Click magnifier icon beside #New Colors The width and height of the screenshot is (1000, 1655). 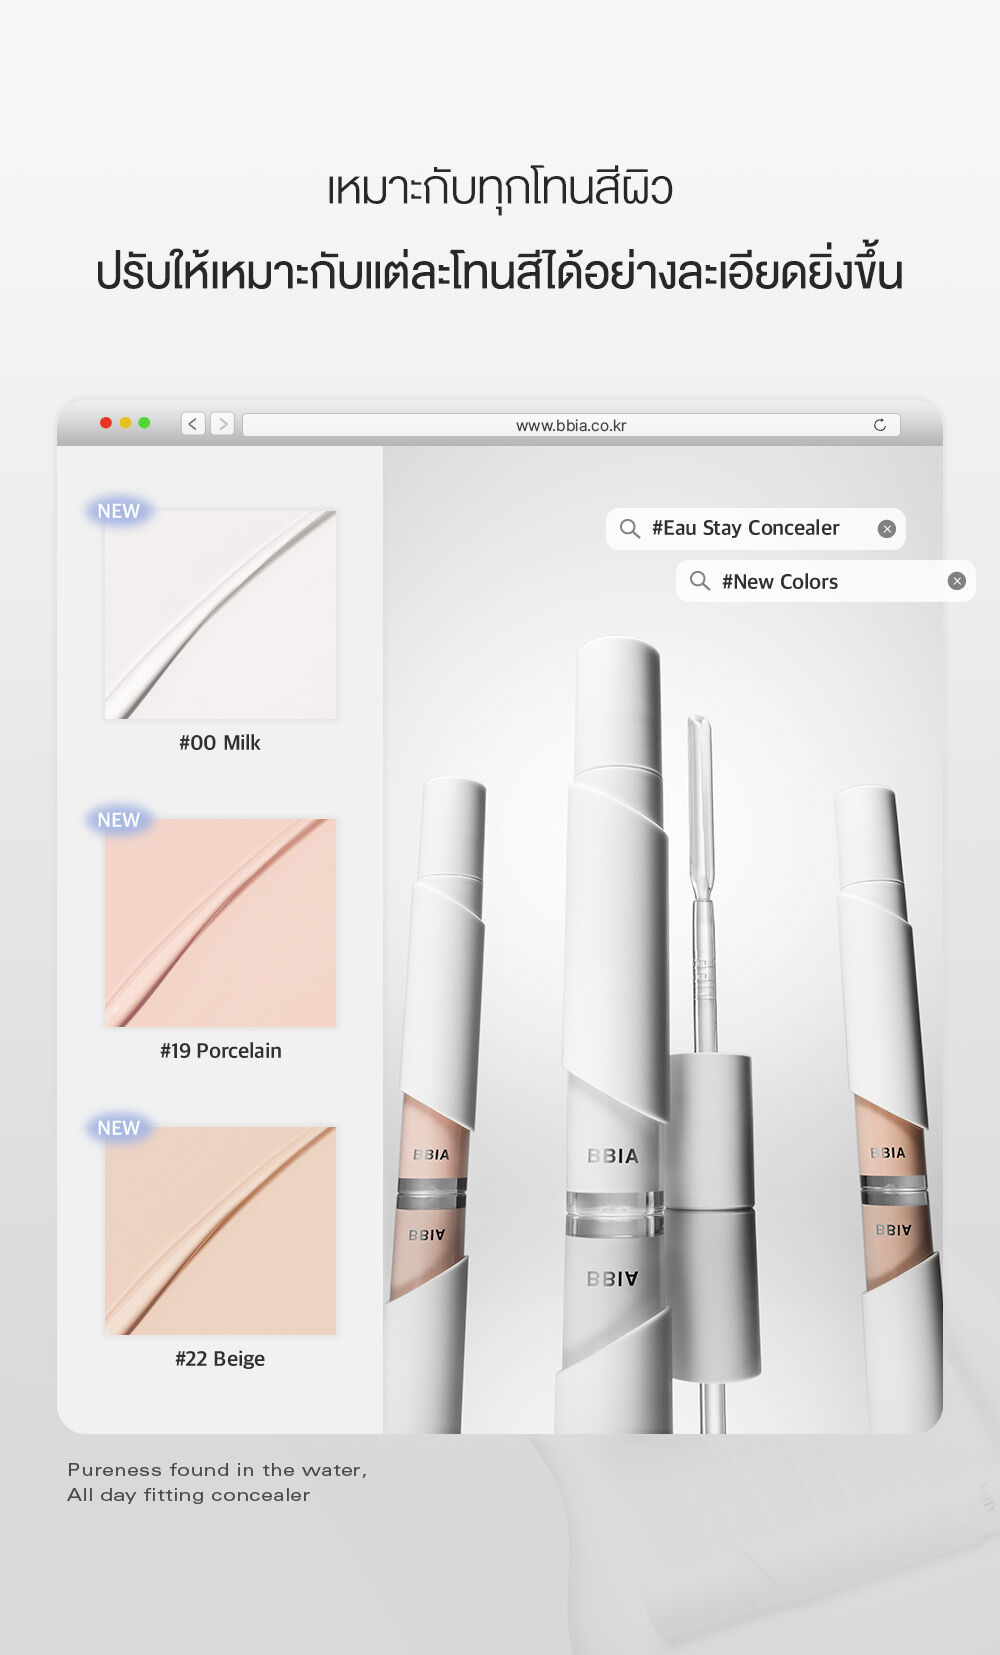(x=700, y=582)
